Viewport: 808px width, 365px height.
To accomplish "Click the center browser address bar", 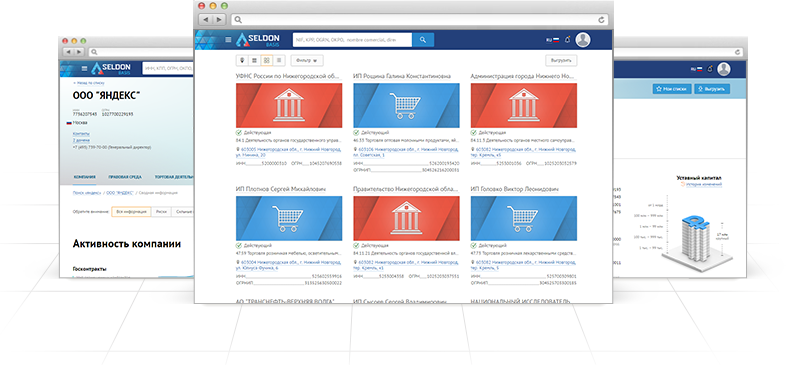I will coord(419,20).
